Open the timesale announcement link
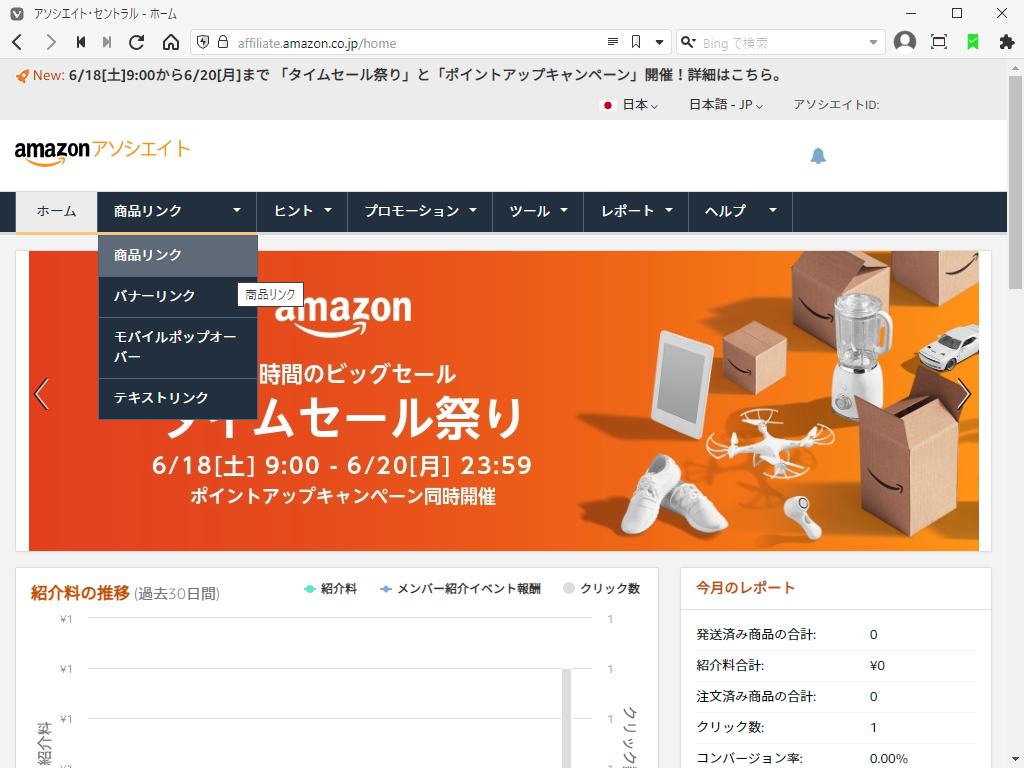This screenshot has height=768, width=1024. [x=426, y=75]
